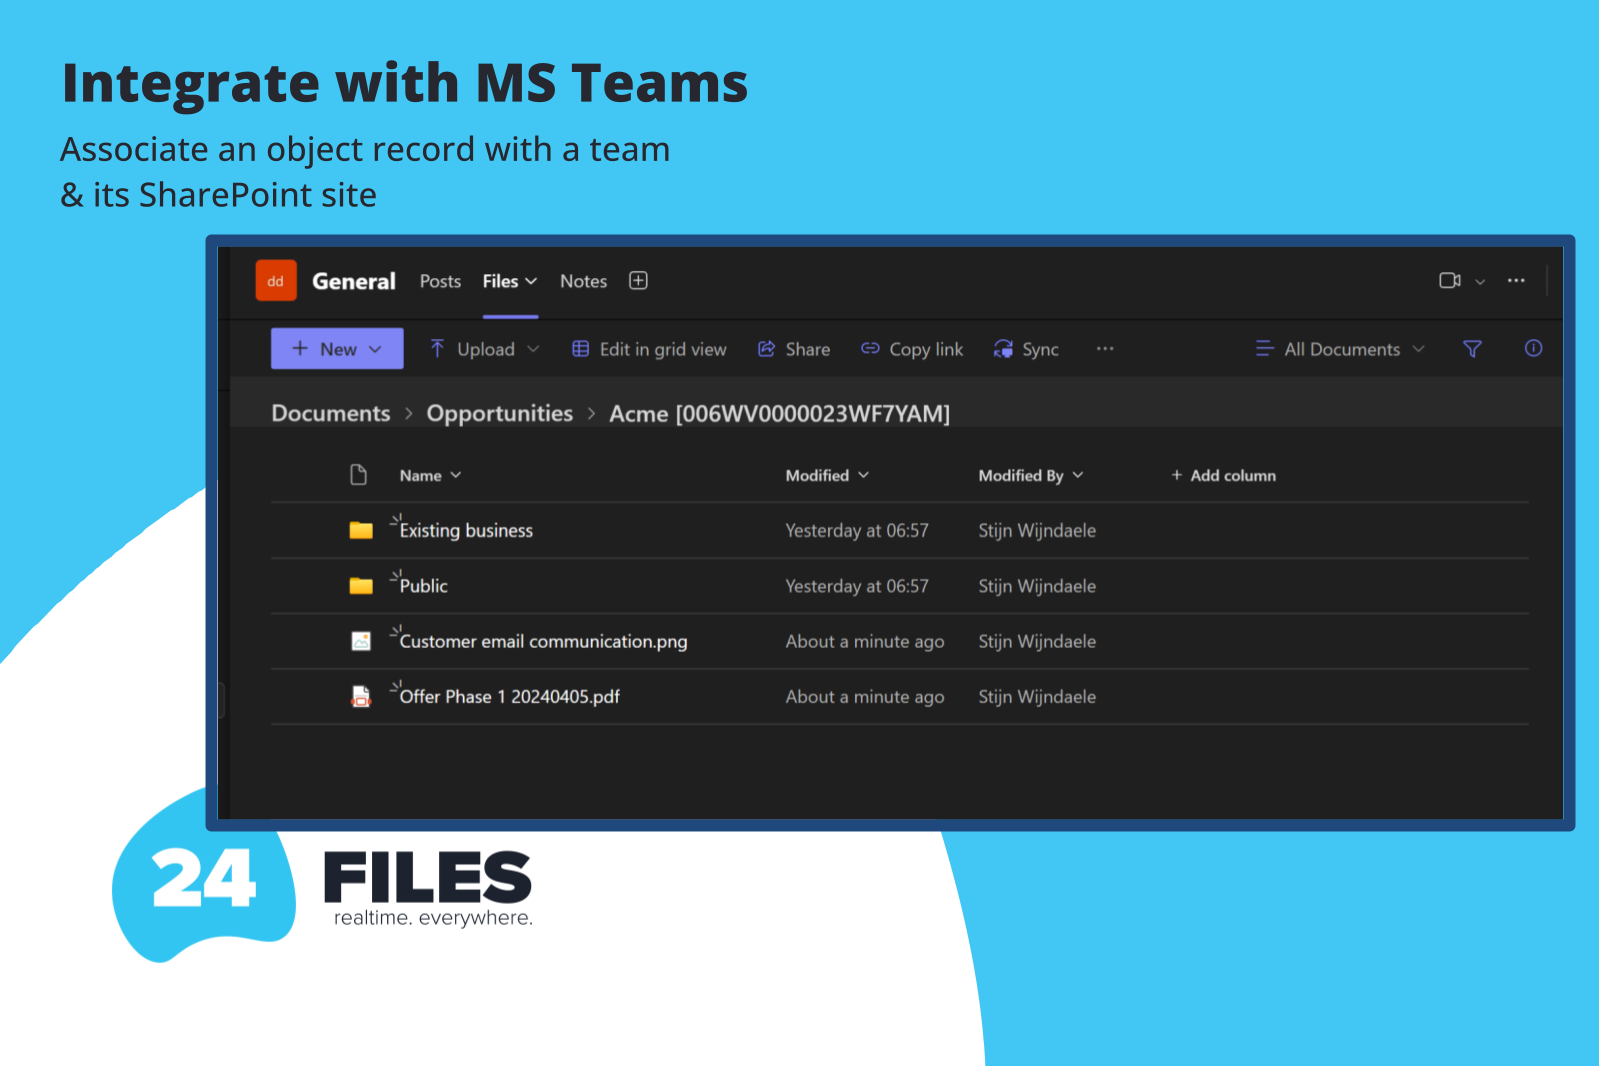
Task: Open toolbar overflow ellipsis after Sync
Action: (1105, 349)
